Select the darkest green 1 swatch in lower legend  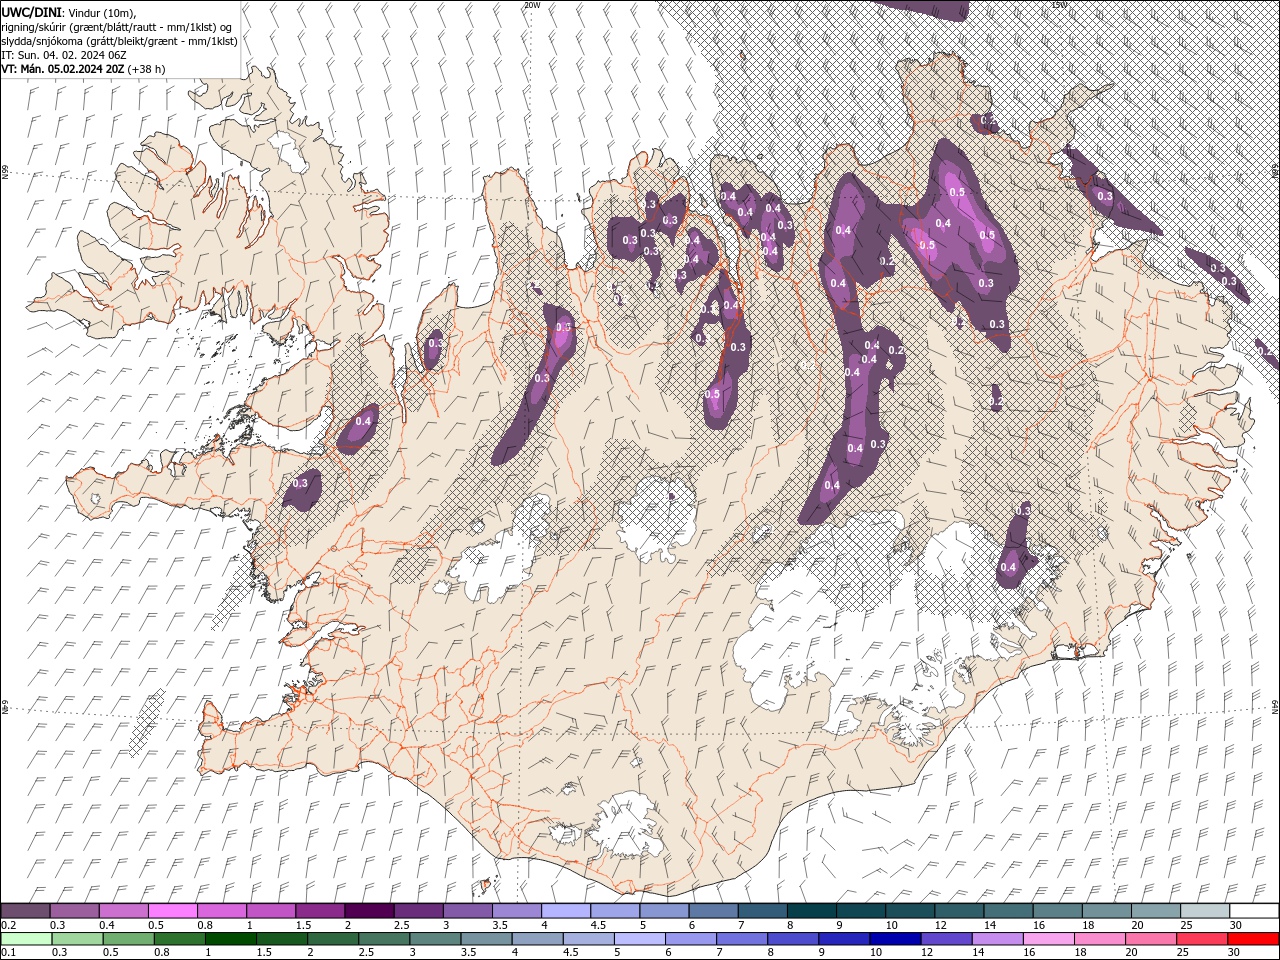click(230, 938)
